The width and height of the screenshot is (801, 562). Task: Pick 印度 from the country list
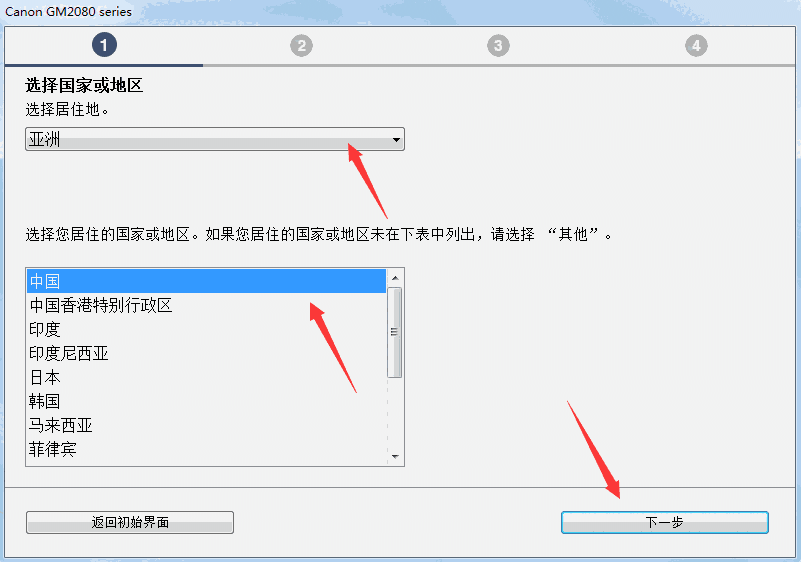tap(206, 329)
